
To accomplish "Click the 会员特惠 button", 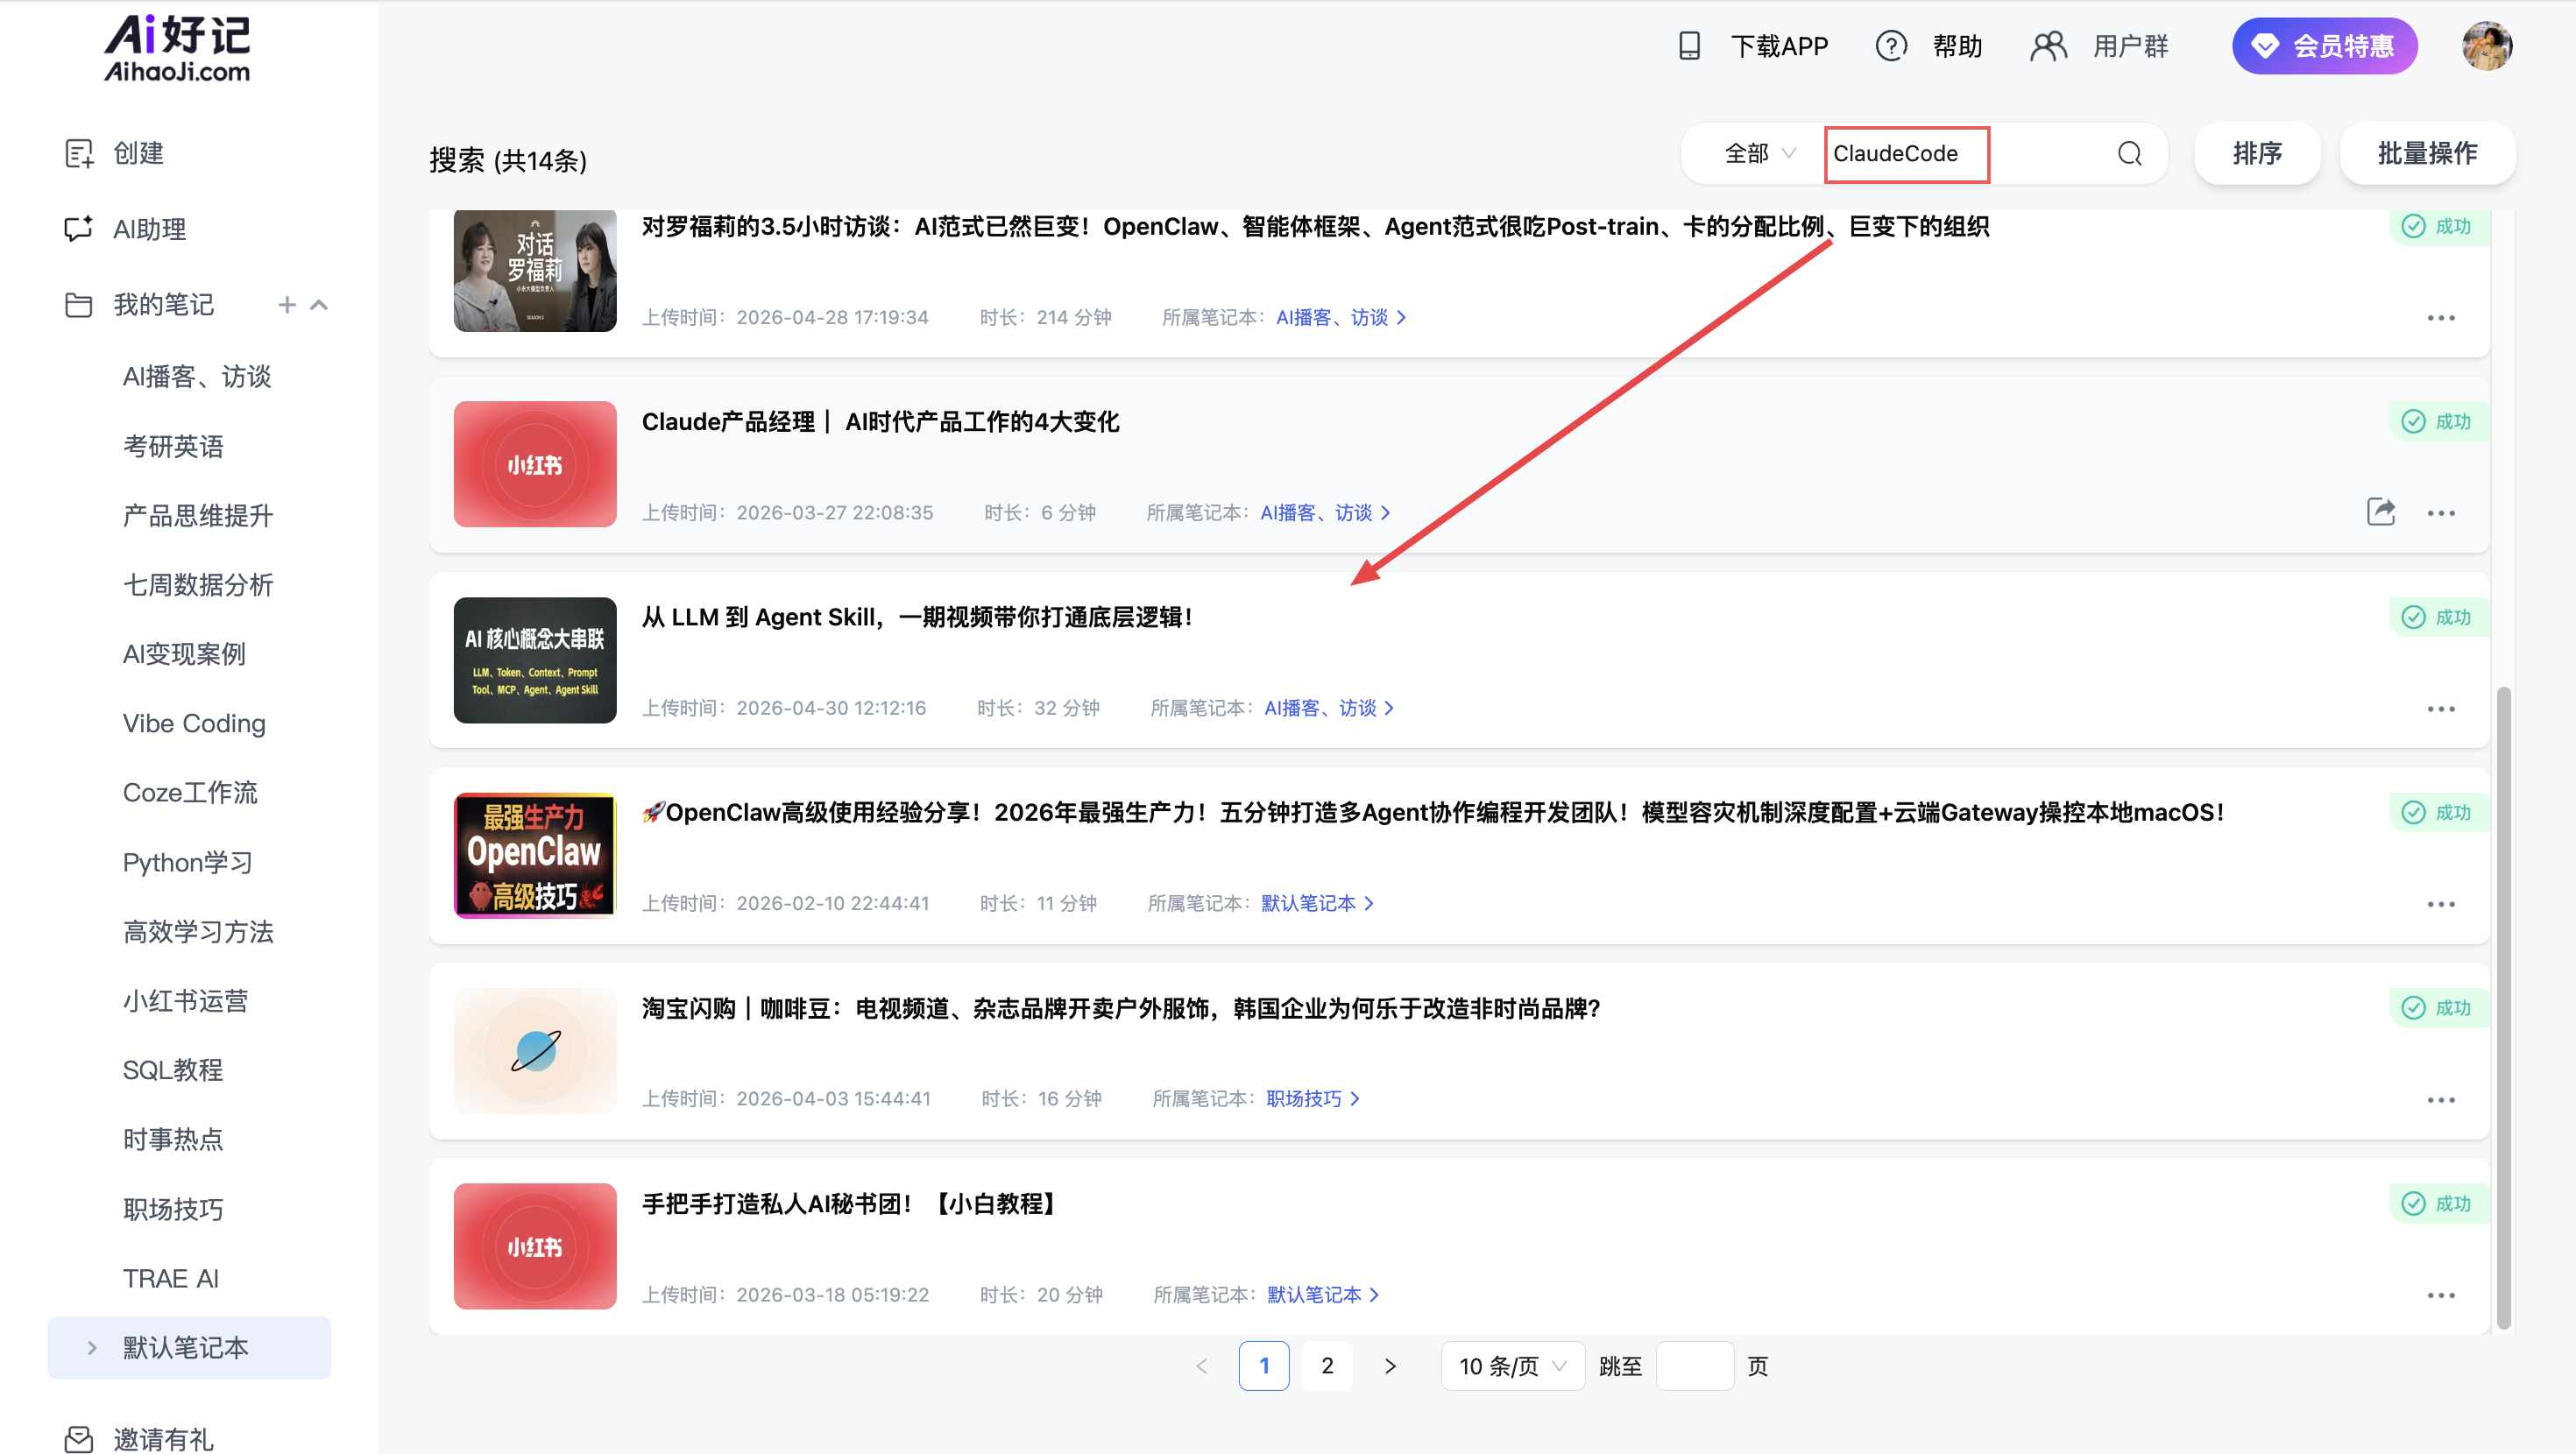I will [x=2324, y=46].
